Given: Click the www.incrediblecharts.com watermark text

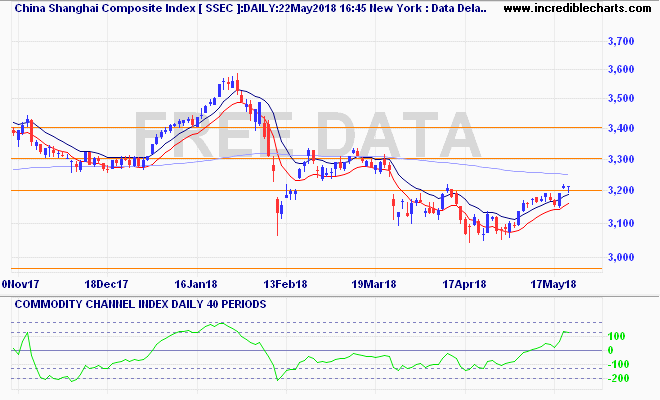Looking at the screenshot, I should tap(577, 8).
